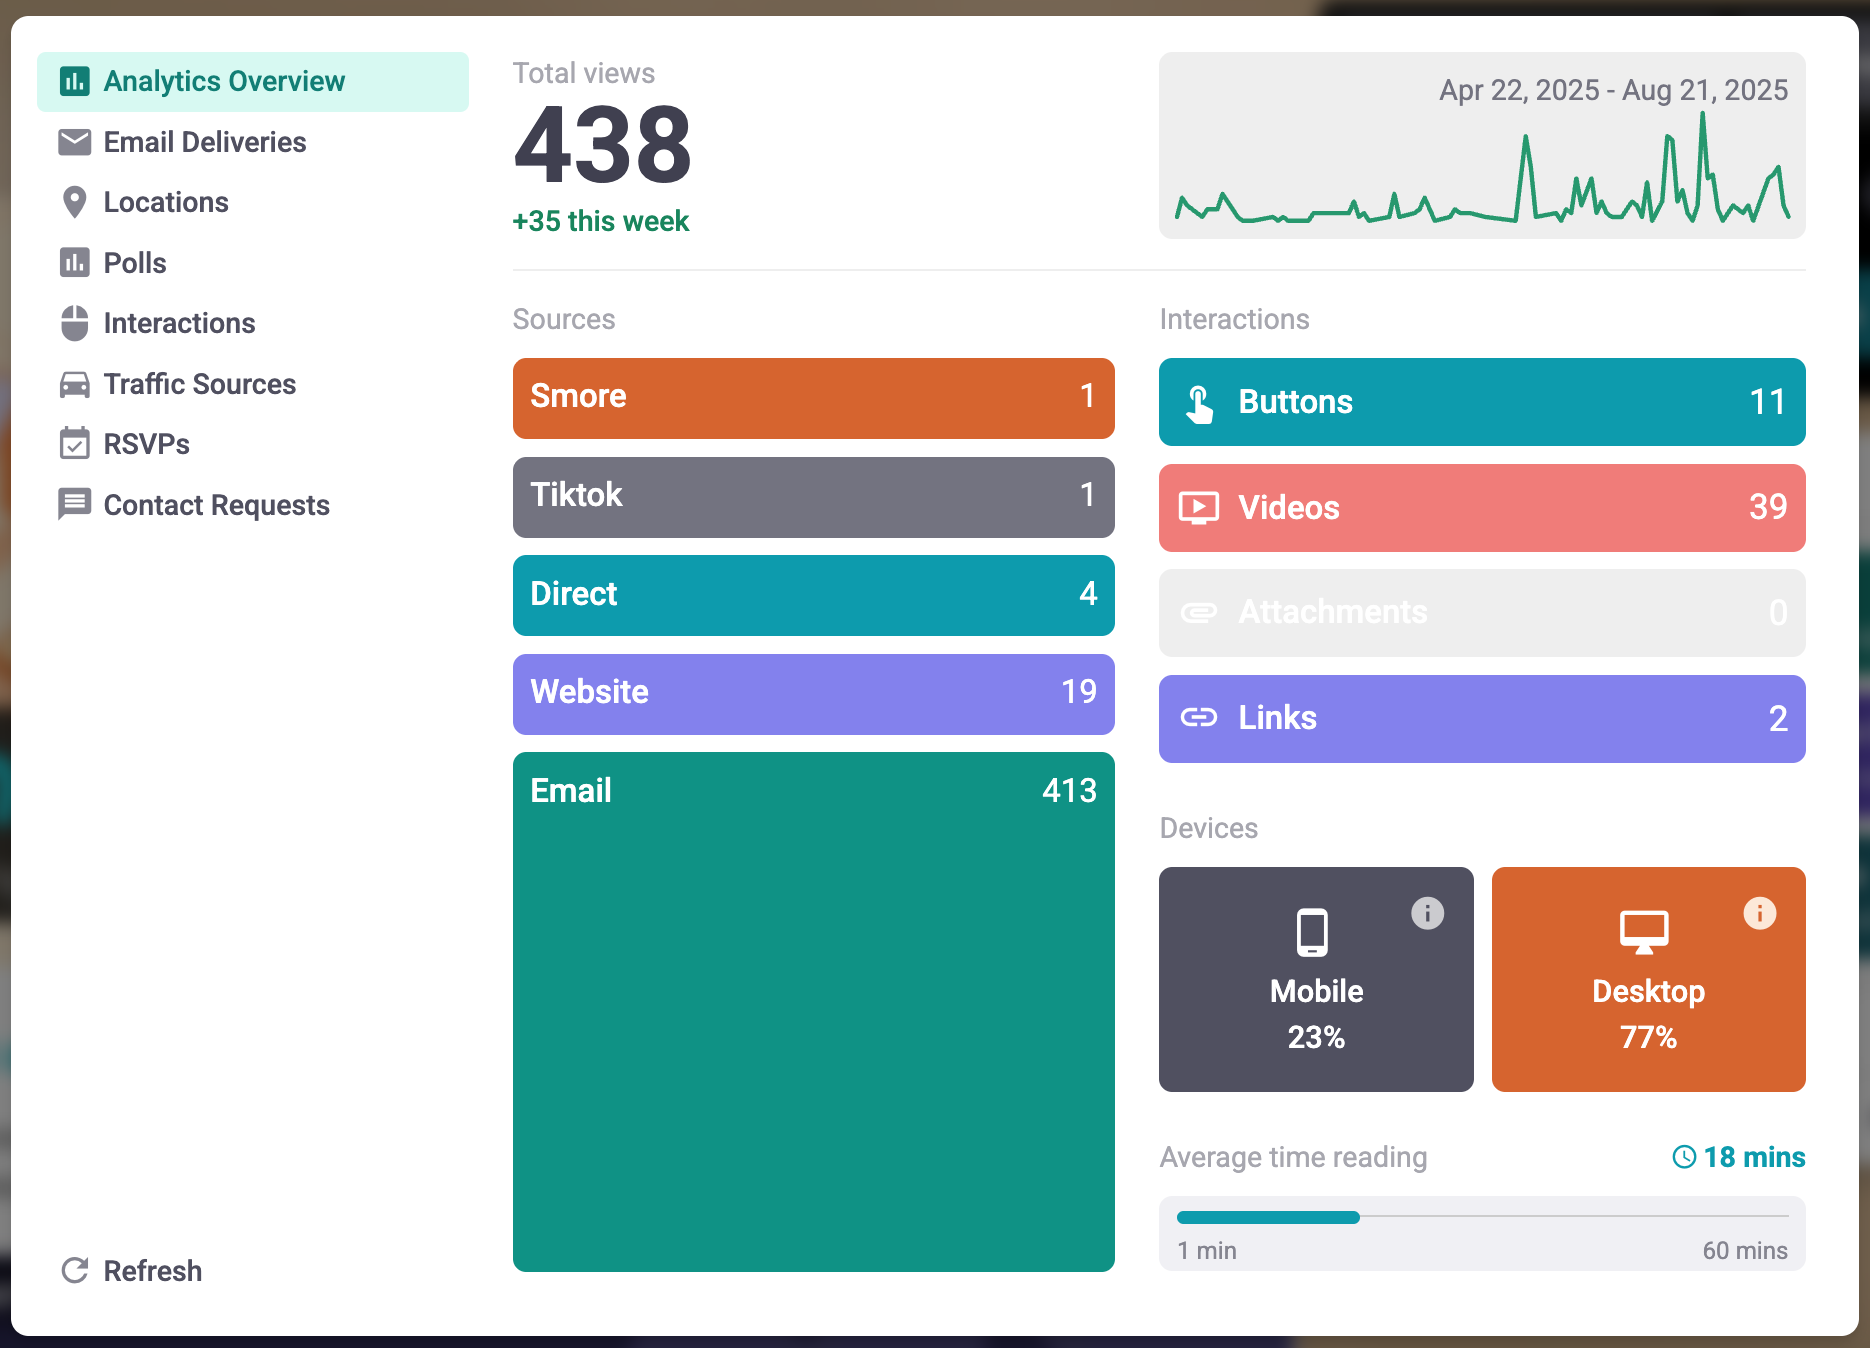Click the Email source block
Image resolution: width=1870 pixels, height=1348 pixels.
[x=813, y=1011]
